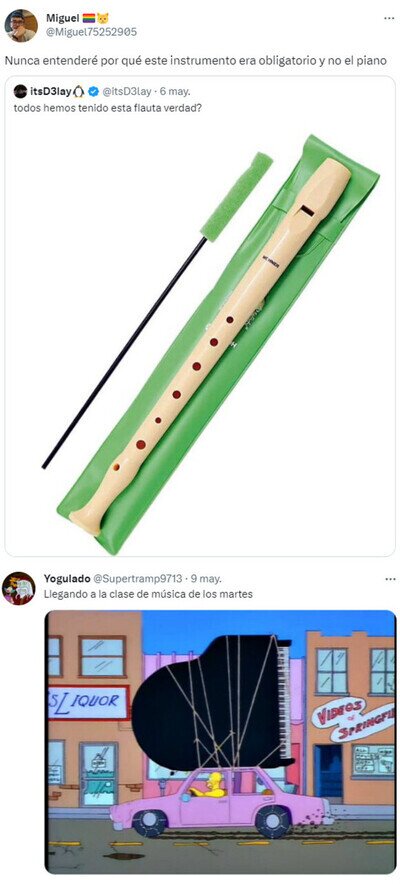The image size is (400, 884).
Task: Click the @Miguel75252905 handle
Action: click(x=91, y=32)
